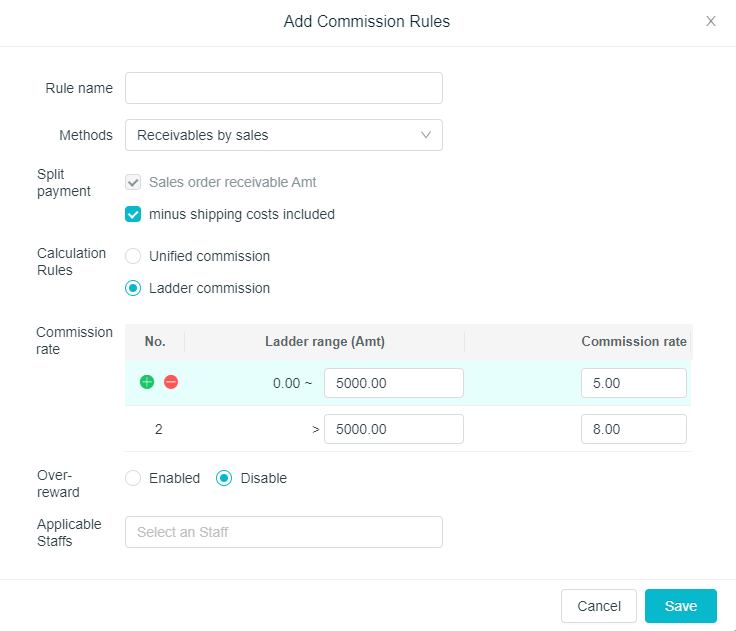Expand the Methods dropdown arrow
This screenshot has height=631, width=736.
(x=426, y=135)
